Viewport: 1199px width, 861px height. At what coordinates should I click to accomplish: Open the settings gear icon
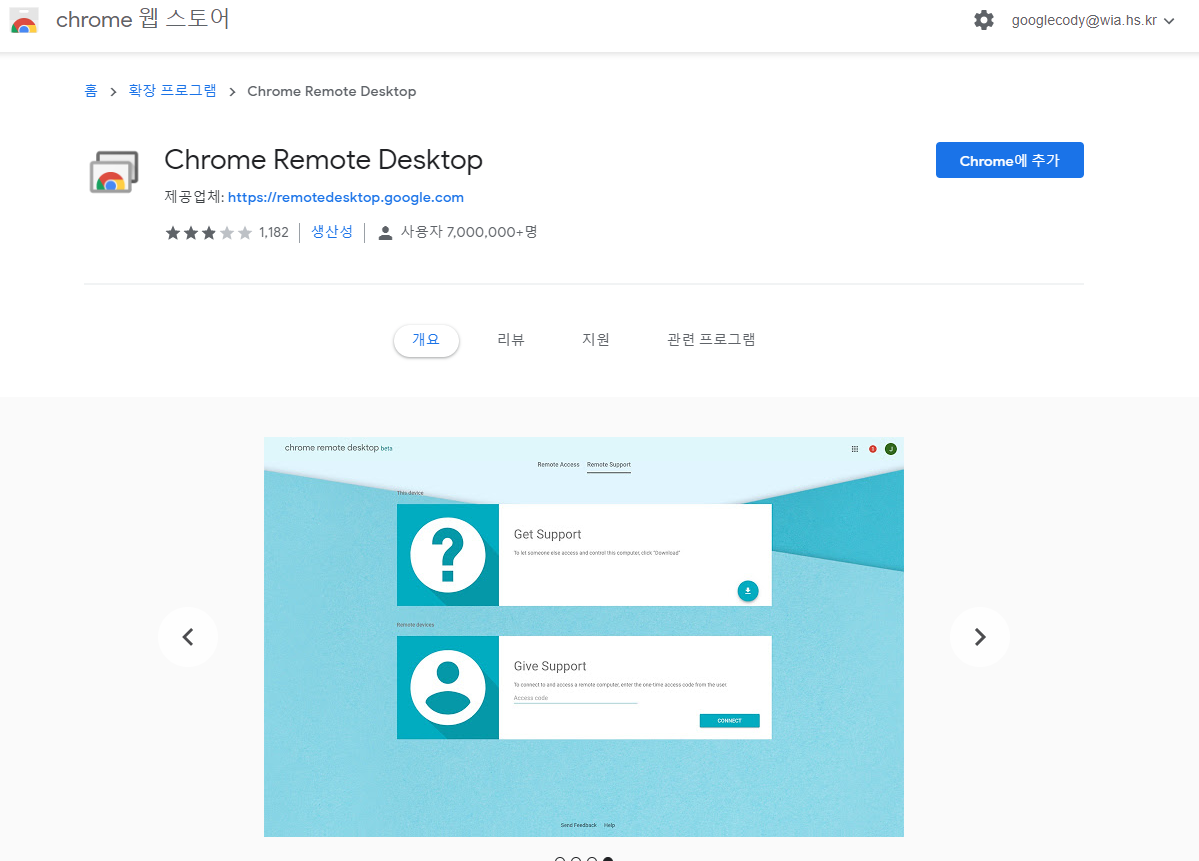(x=983, y=21)
